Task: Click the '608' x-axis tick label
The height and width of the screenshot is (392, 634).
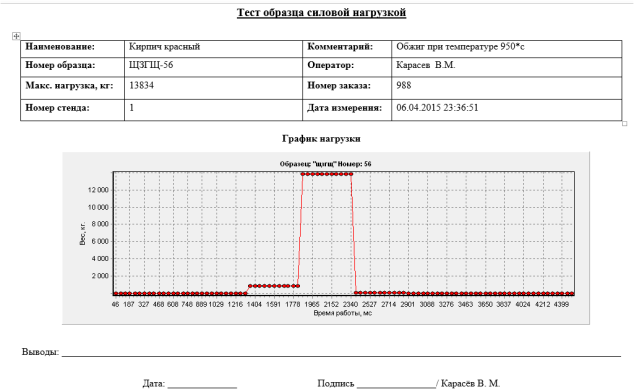Action: coord(172,304)
